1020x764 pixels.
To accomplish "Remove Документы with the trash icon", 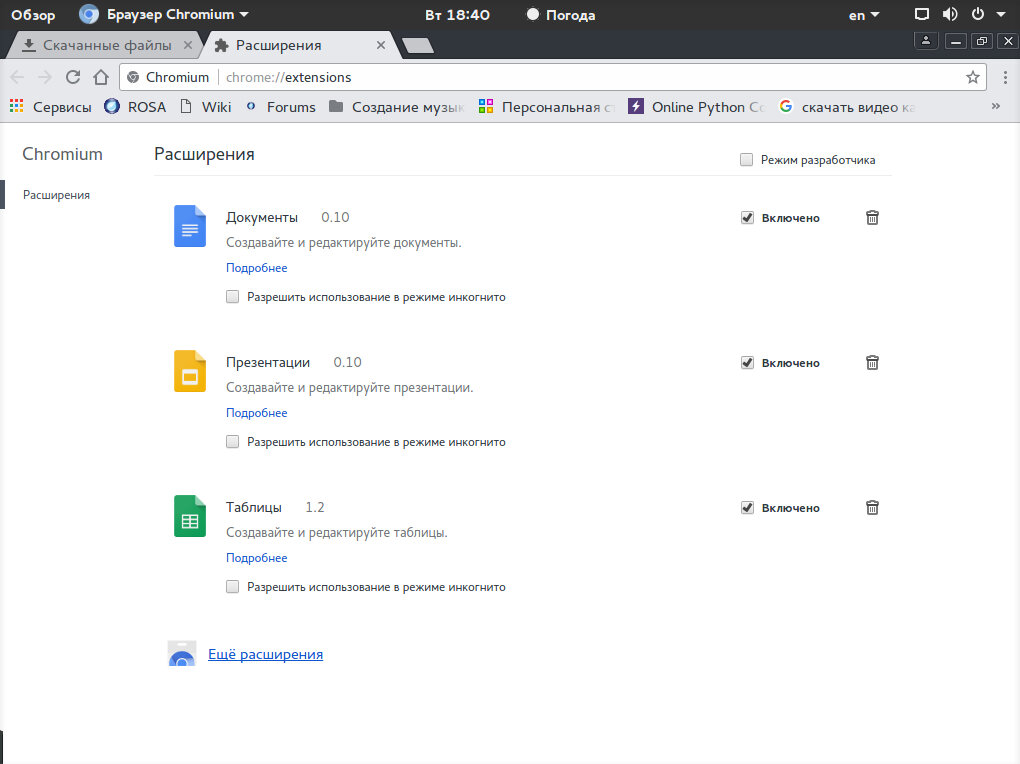I will (x=871, y=217).
